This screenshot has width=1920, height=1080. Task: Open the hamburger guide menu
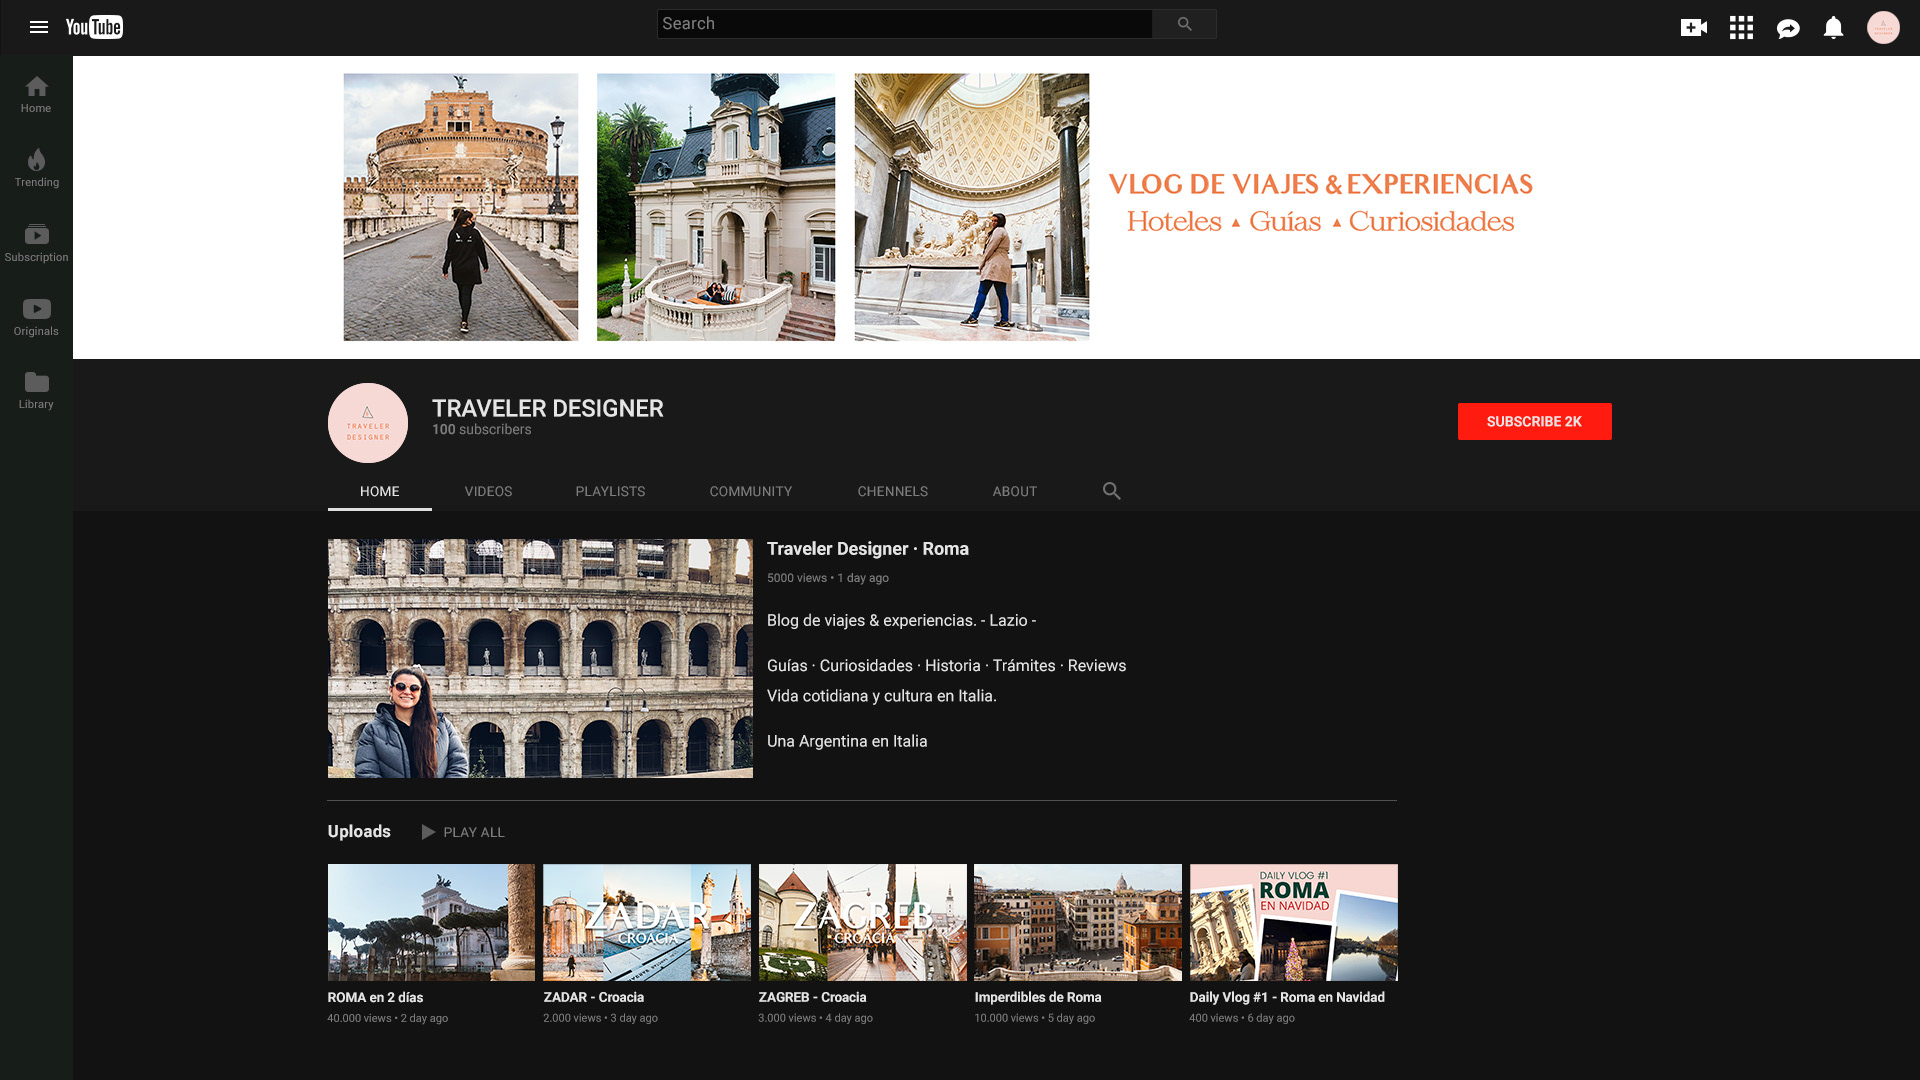tap(39, 27)
